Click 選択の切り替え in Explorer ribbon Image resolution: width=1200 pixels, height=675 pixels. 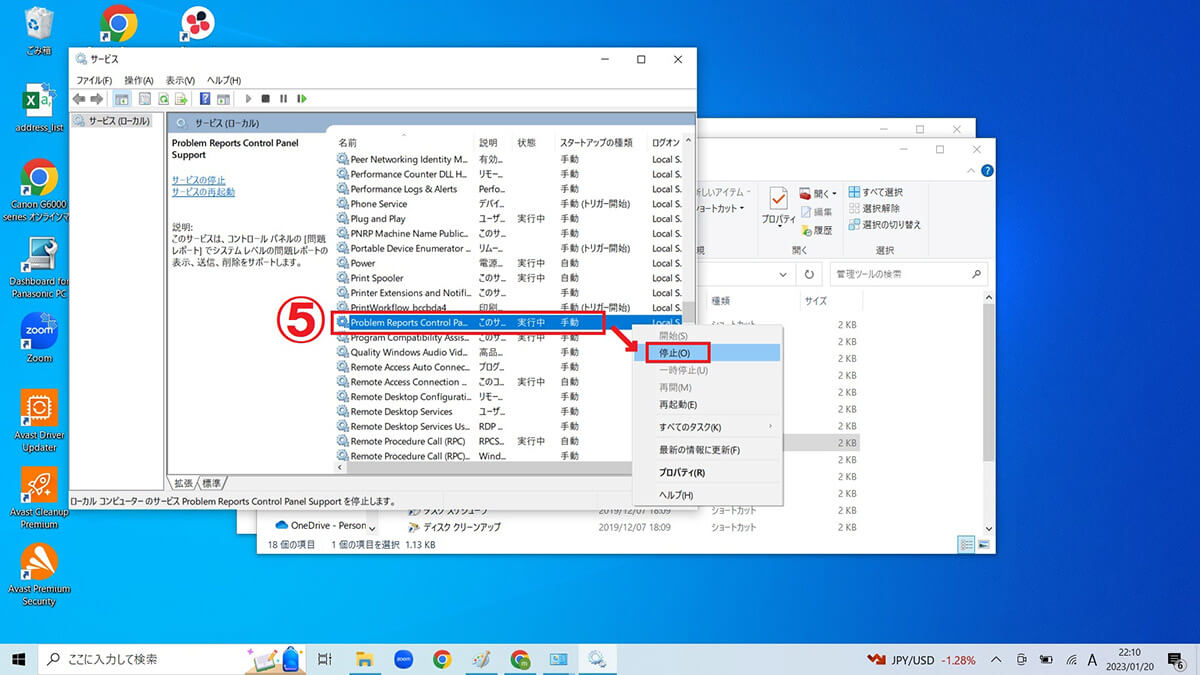[884, 224]
